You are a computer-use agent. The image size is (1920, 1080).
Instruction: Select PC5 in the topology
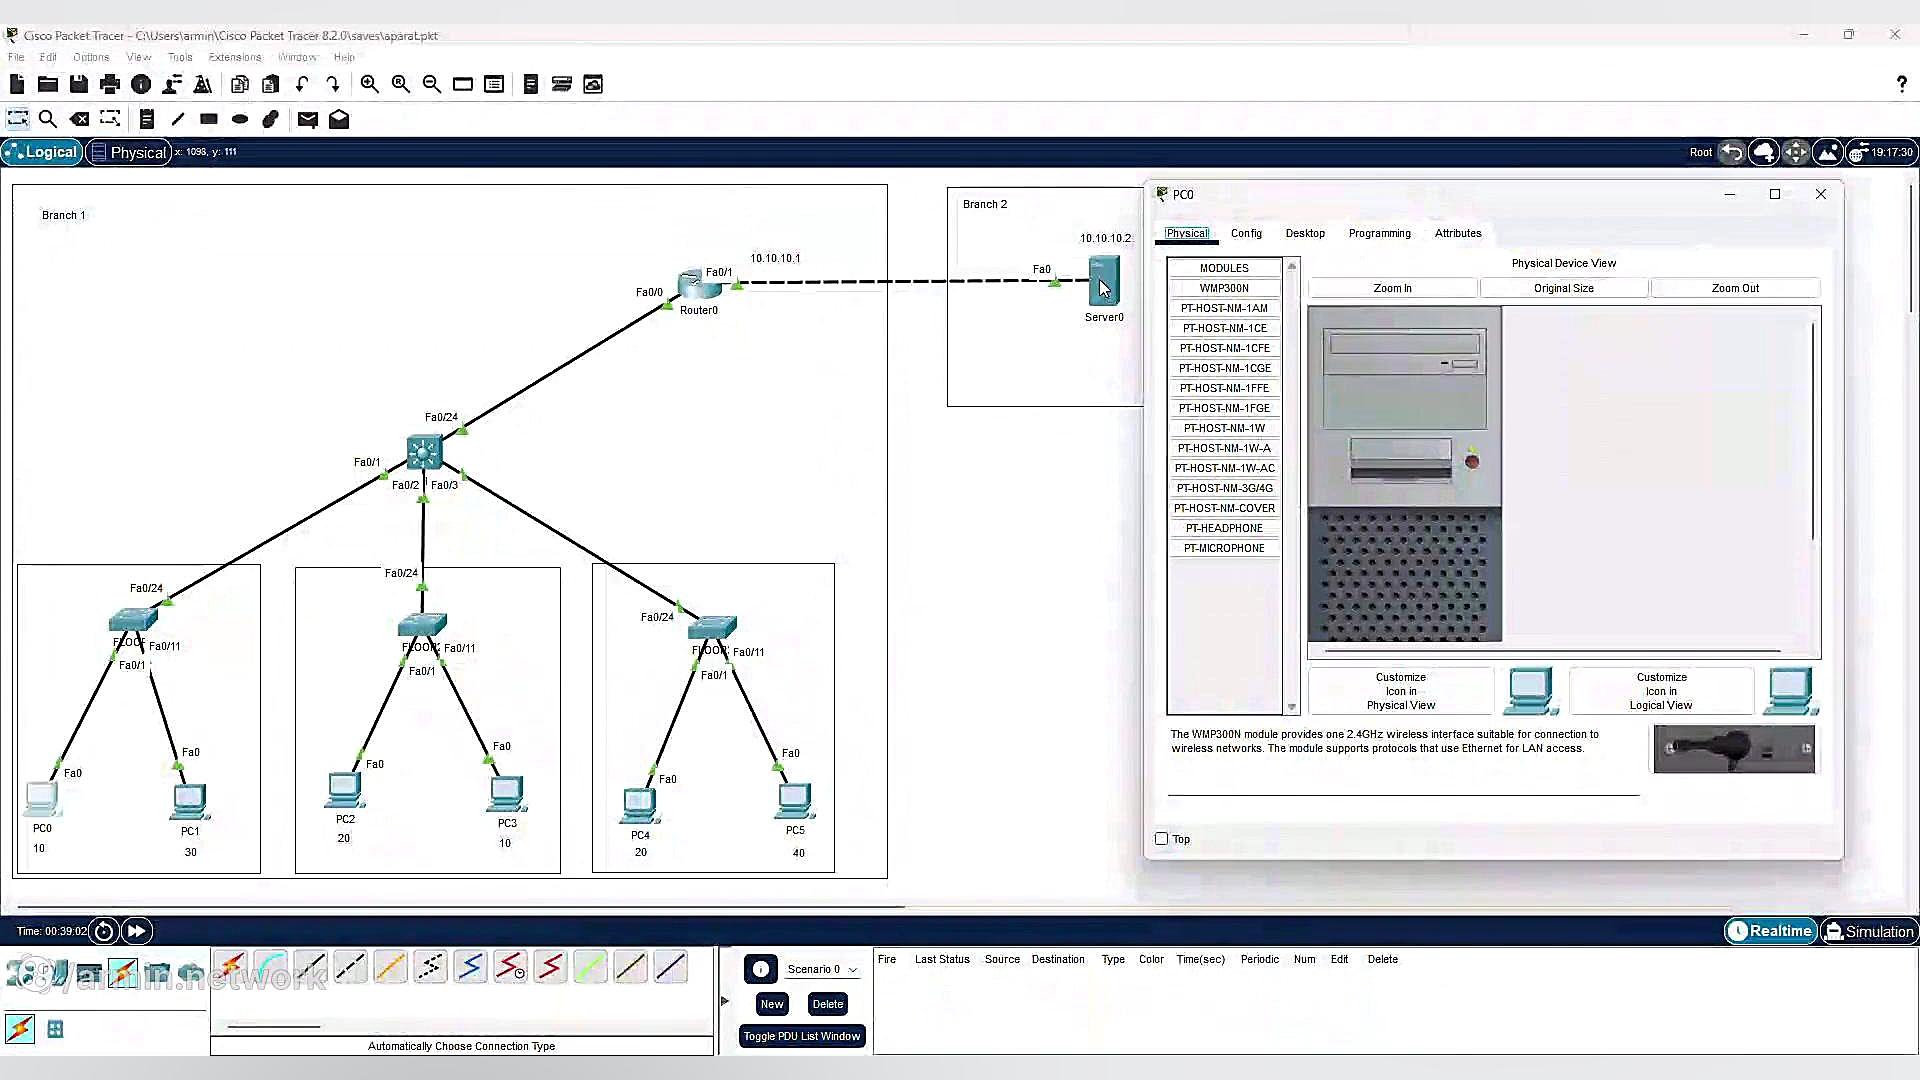795,801
